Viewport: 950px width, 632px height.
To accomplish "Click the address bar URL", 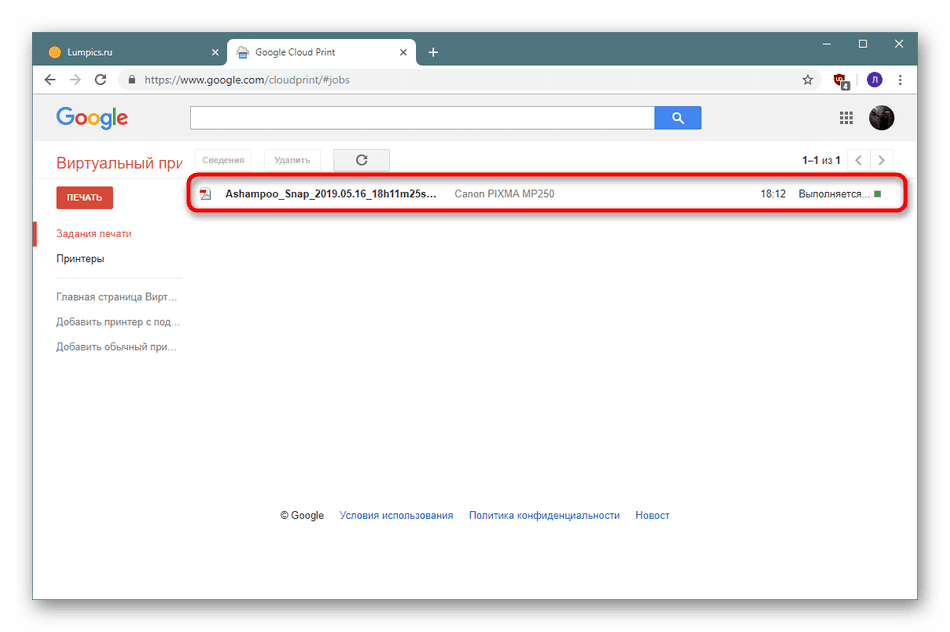I will [247, 79].
